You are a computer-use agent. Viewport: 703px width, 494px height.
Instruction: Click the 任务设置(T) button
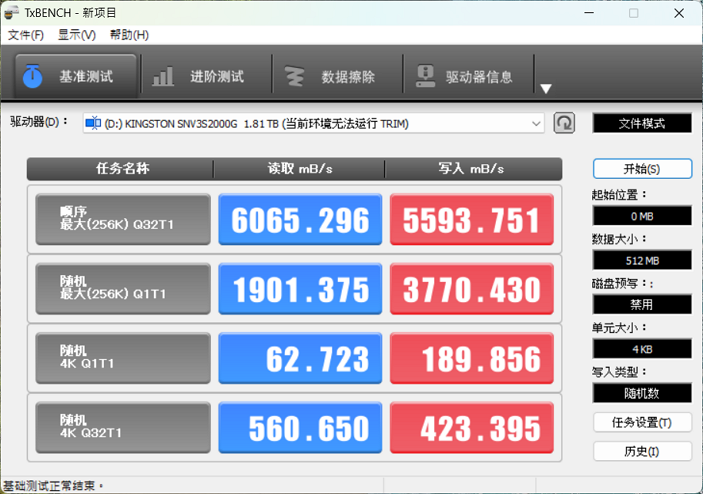642,422
